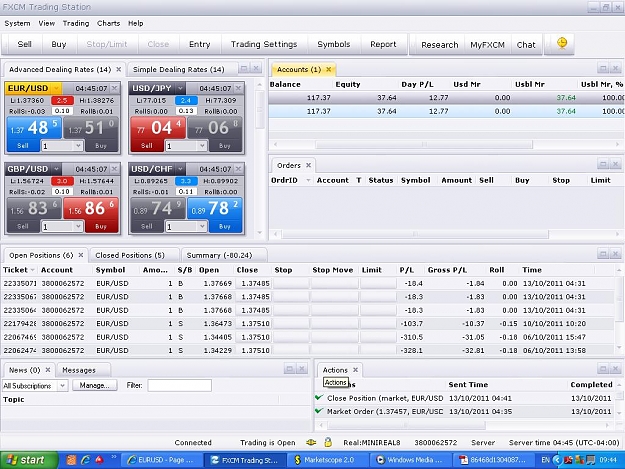
Task: Open USD/CHF amount dropdown
Action: pyautogui.click(x=202, y=227)
